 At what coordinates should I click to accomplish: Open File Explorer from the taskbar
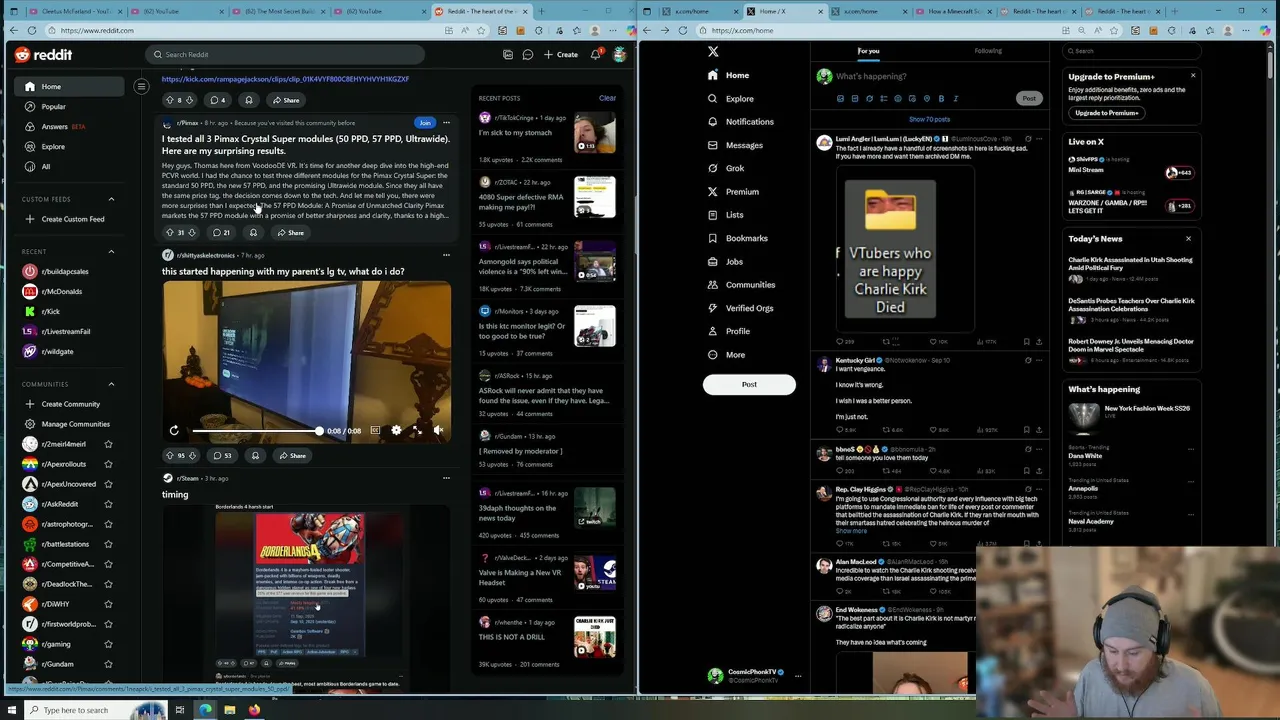coord(229,710)
